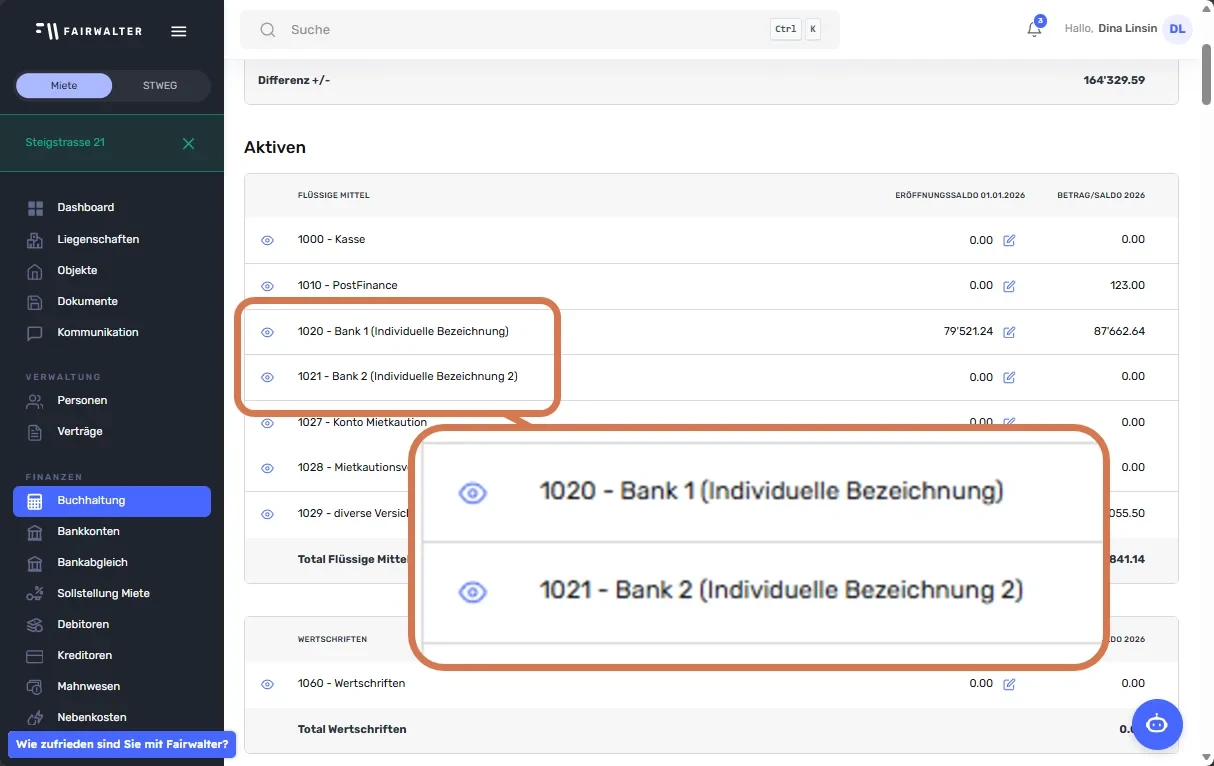Open the DL user avatar menu
Image resolution: width=1214 pixels, height=766 pixels.
tap(1177, 29)
